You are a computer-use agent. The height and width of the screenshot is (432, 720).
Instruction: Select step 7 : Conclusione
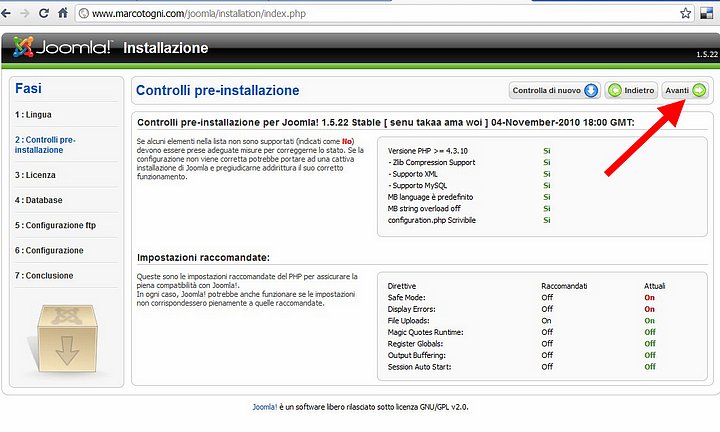[x=44, y=275]
